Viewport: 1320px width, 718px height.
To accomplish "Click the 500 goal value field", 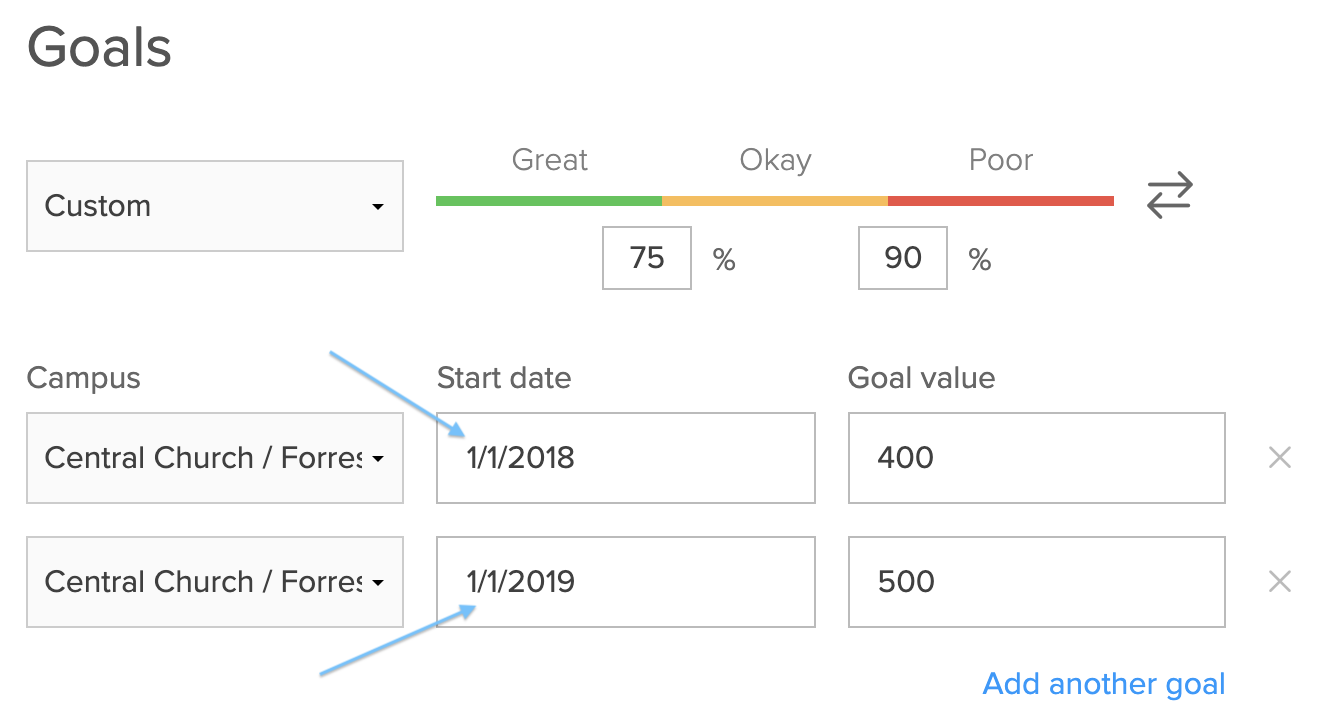I will pos(1036,581).
